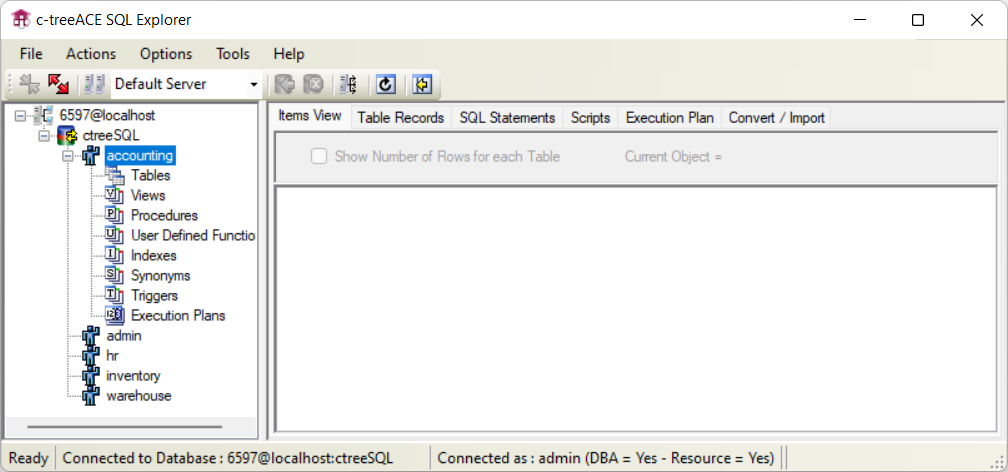This screenshot has width=1008, height=472.
Task: Click the Triggers node icon
Action: click(x=114, y=295)
